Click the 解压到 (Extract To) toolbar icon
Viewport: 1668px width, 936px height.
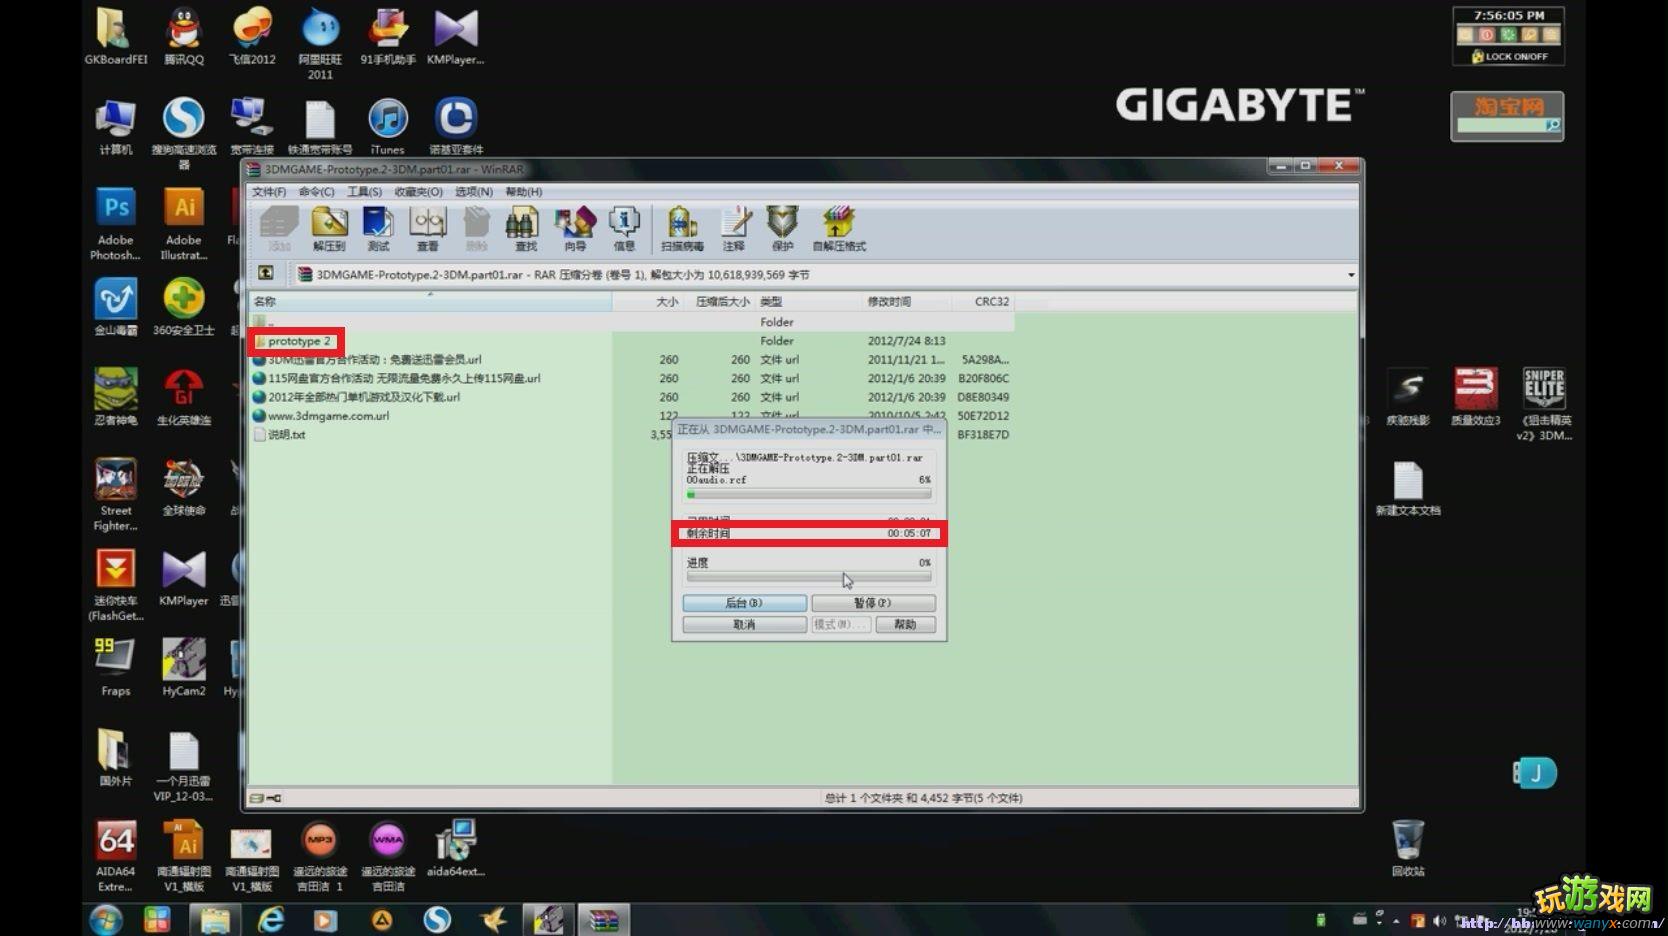coord(329,229)
